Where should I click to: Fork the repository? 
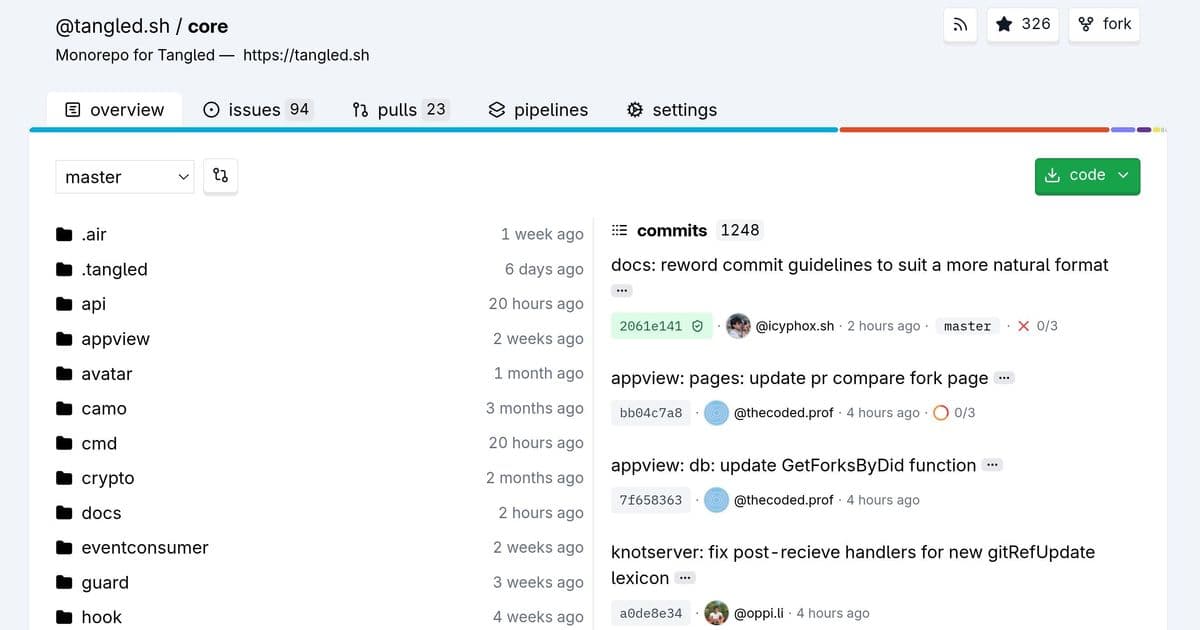pyautogui.click(x=1104, y=24)
